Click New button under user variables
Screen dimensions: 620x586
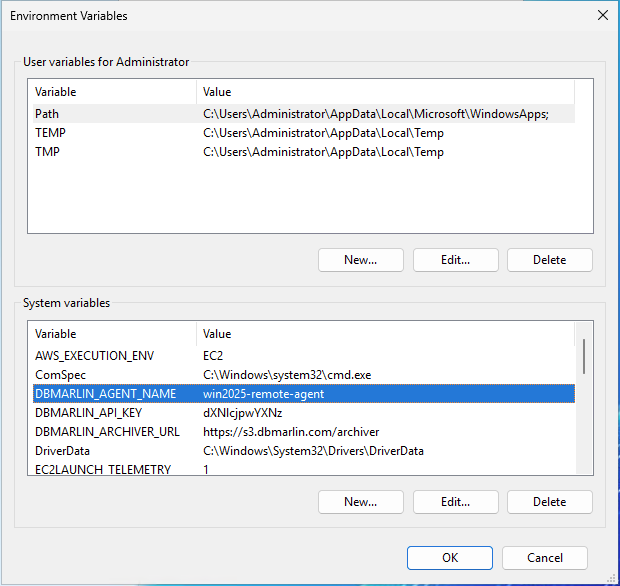pos(360,260)
